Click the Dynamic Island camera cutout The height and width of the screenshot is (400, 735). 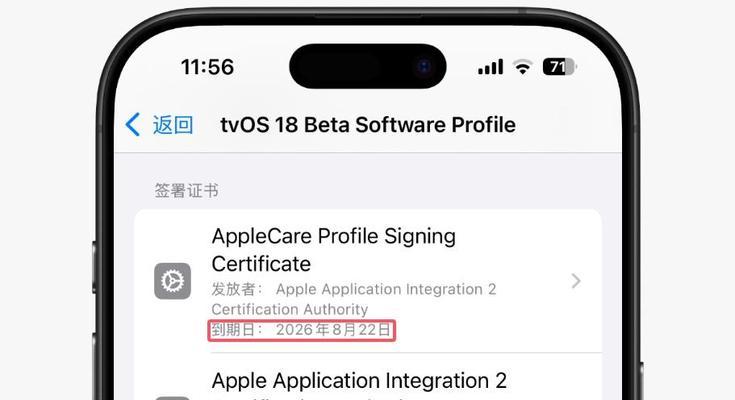[x=368, y=66]
